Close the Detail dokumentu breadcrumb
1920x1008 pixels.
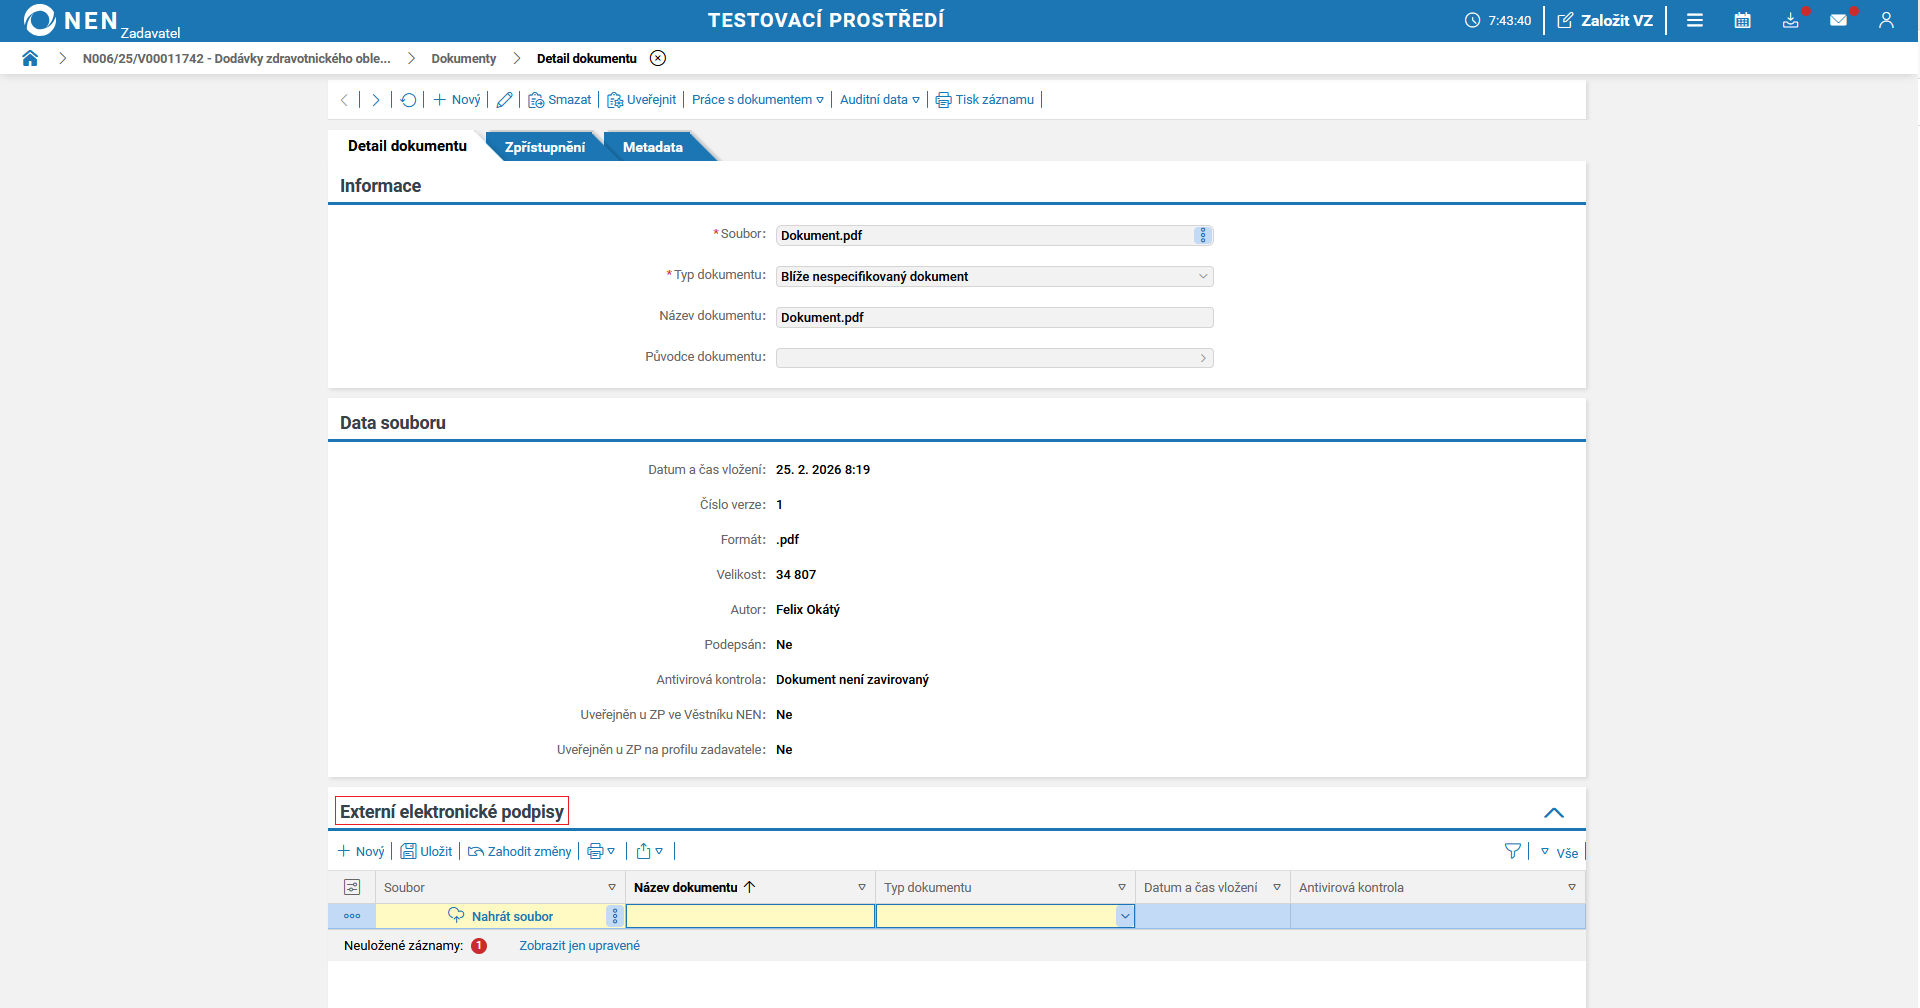pyautogui.click(x=658, y=58)
